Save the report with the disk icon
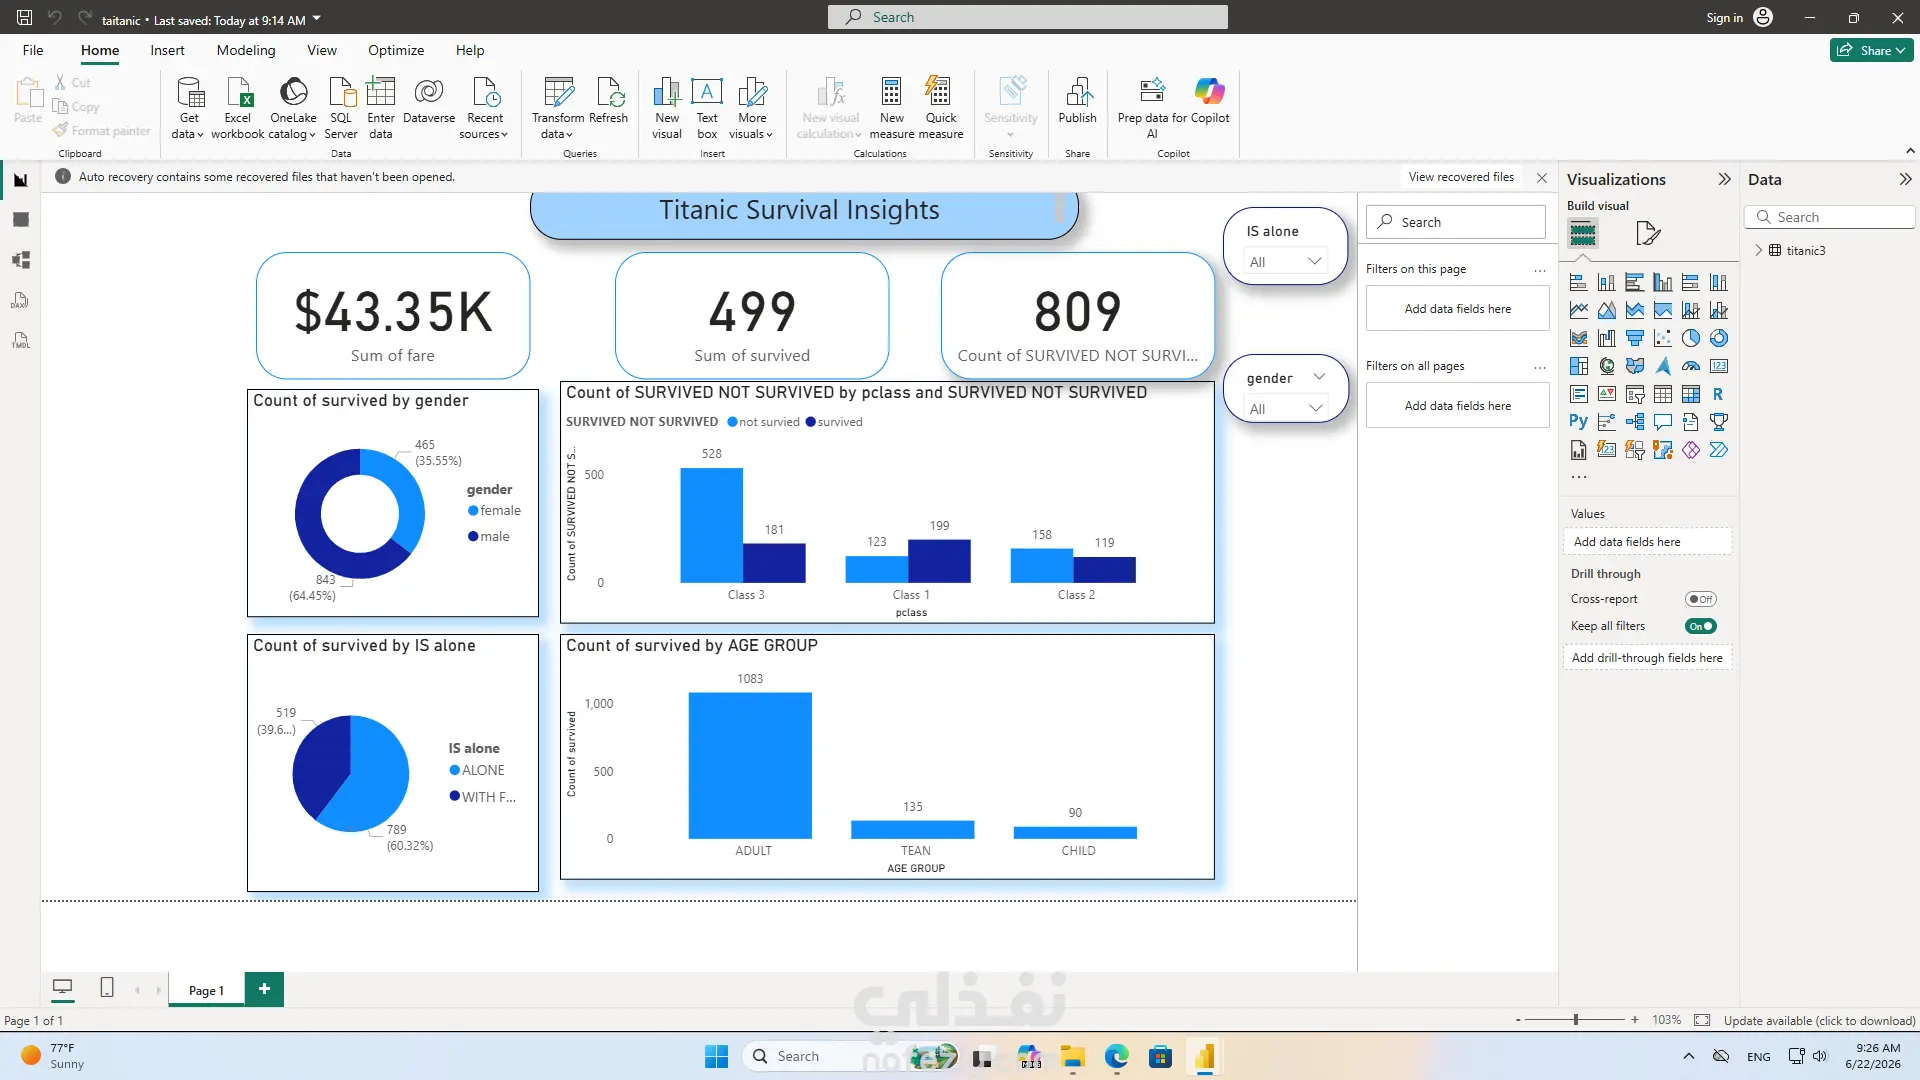Image resolution: width=1920 pixels, height=1080 pixels. coord(25,18)
